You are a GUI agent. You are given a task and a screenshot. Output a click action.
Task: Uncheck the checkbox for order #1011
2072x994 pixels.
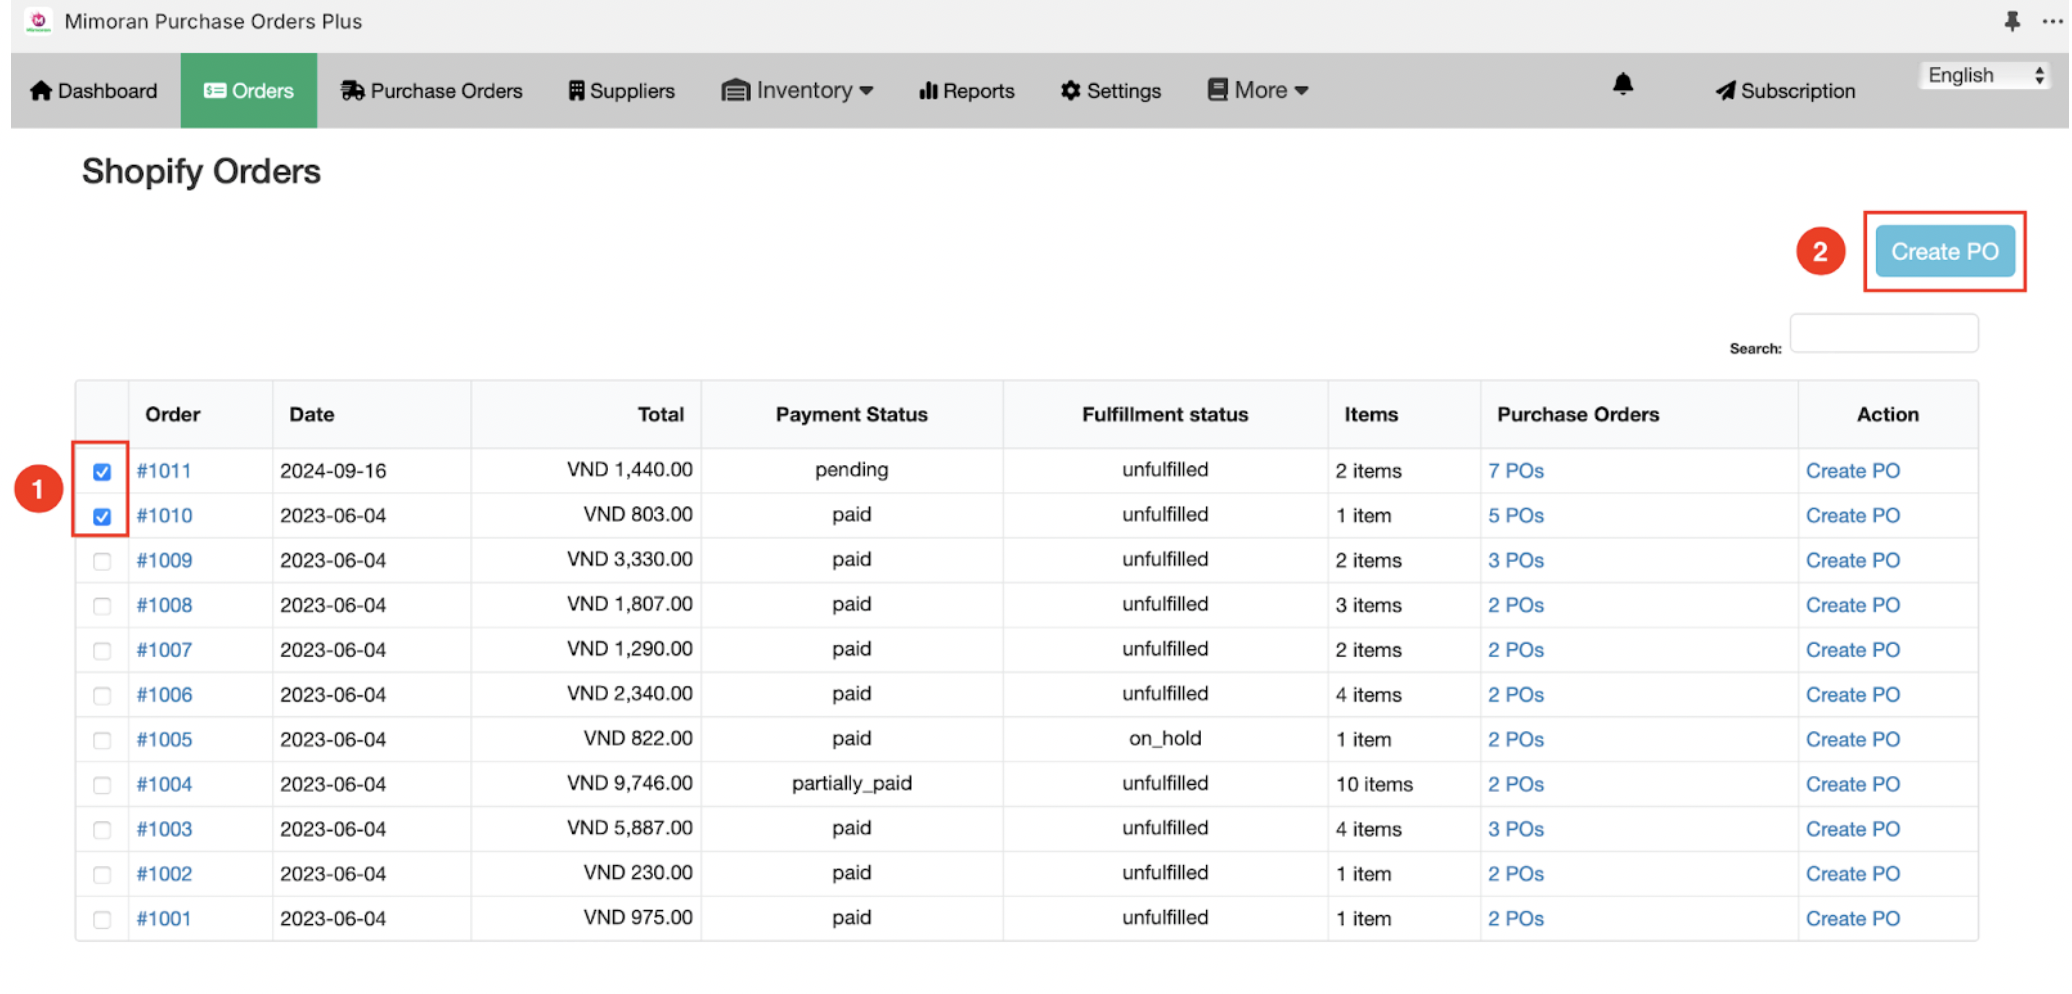(102, 471)
